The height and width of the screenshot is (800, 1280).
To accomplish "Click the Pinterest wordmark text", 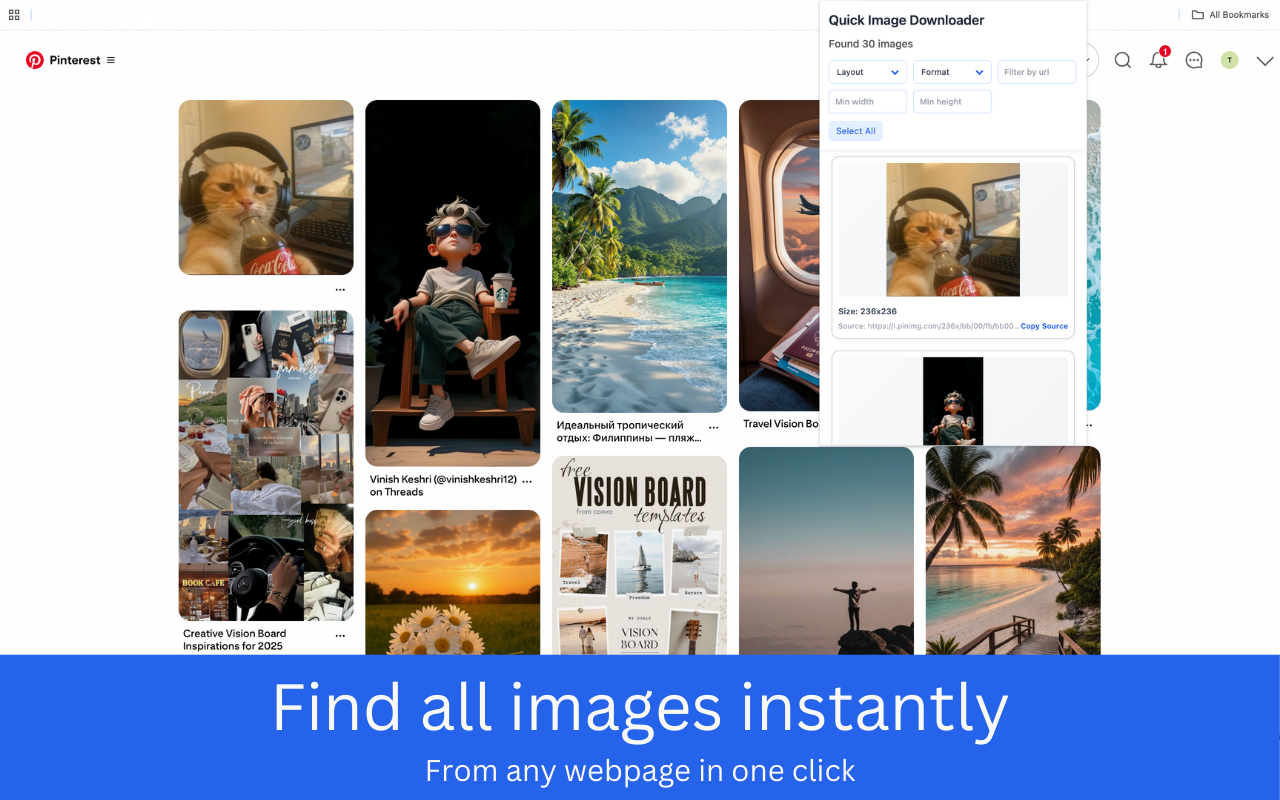I will pos(75,60).
